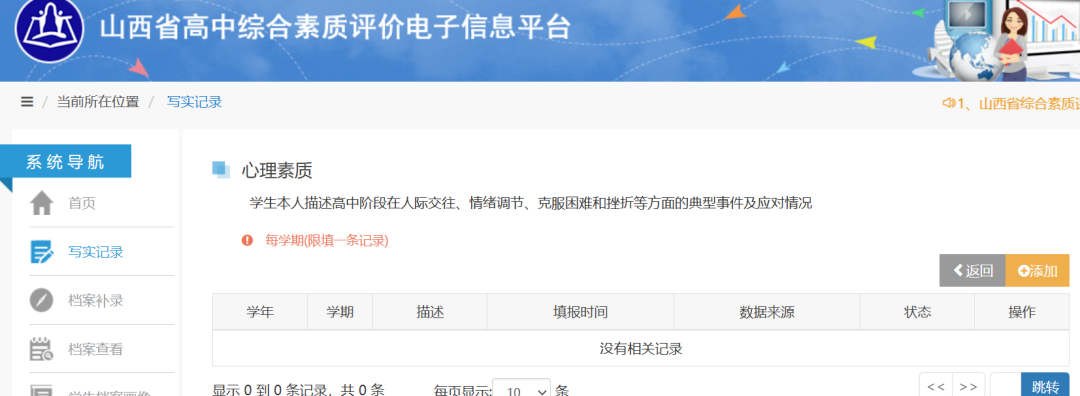This screenshot has height=396, width=1080.
Task: Click the platform logo emblem
Action: (50, 29)
